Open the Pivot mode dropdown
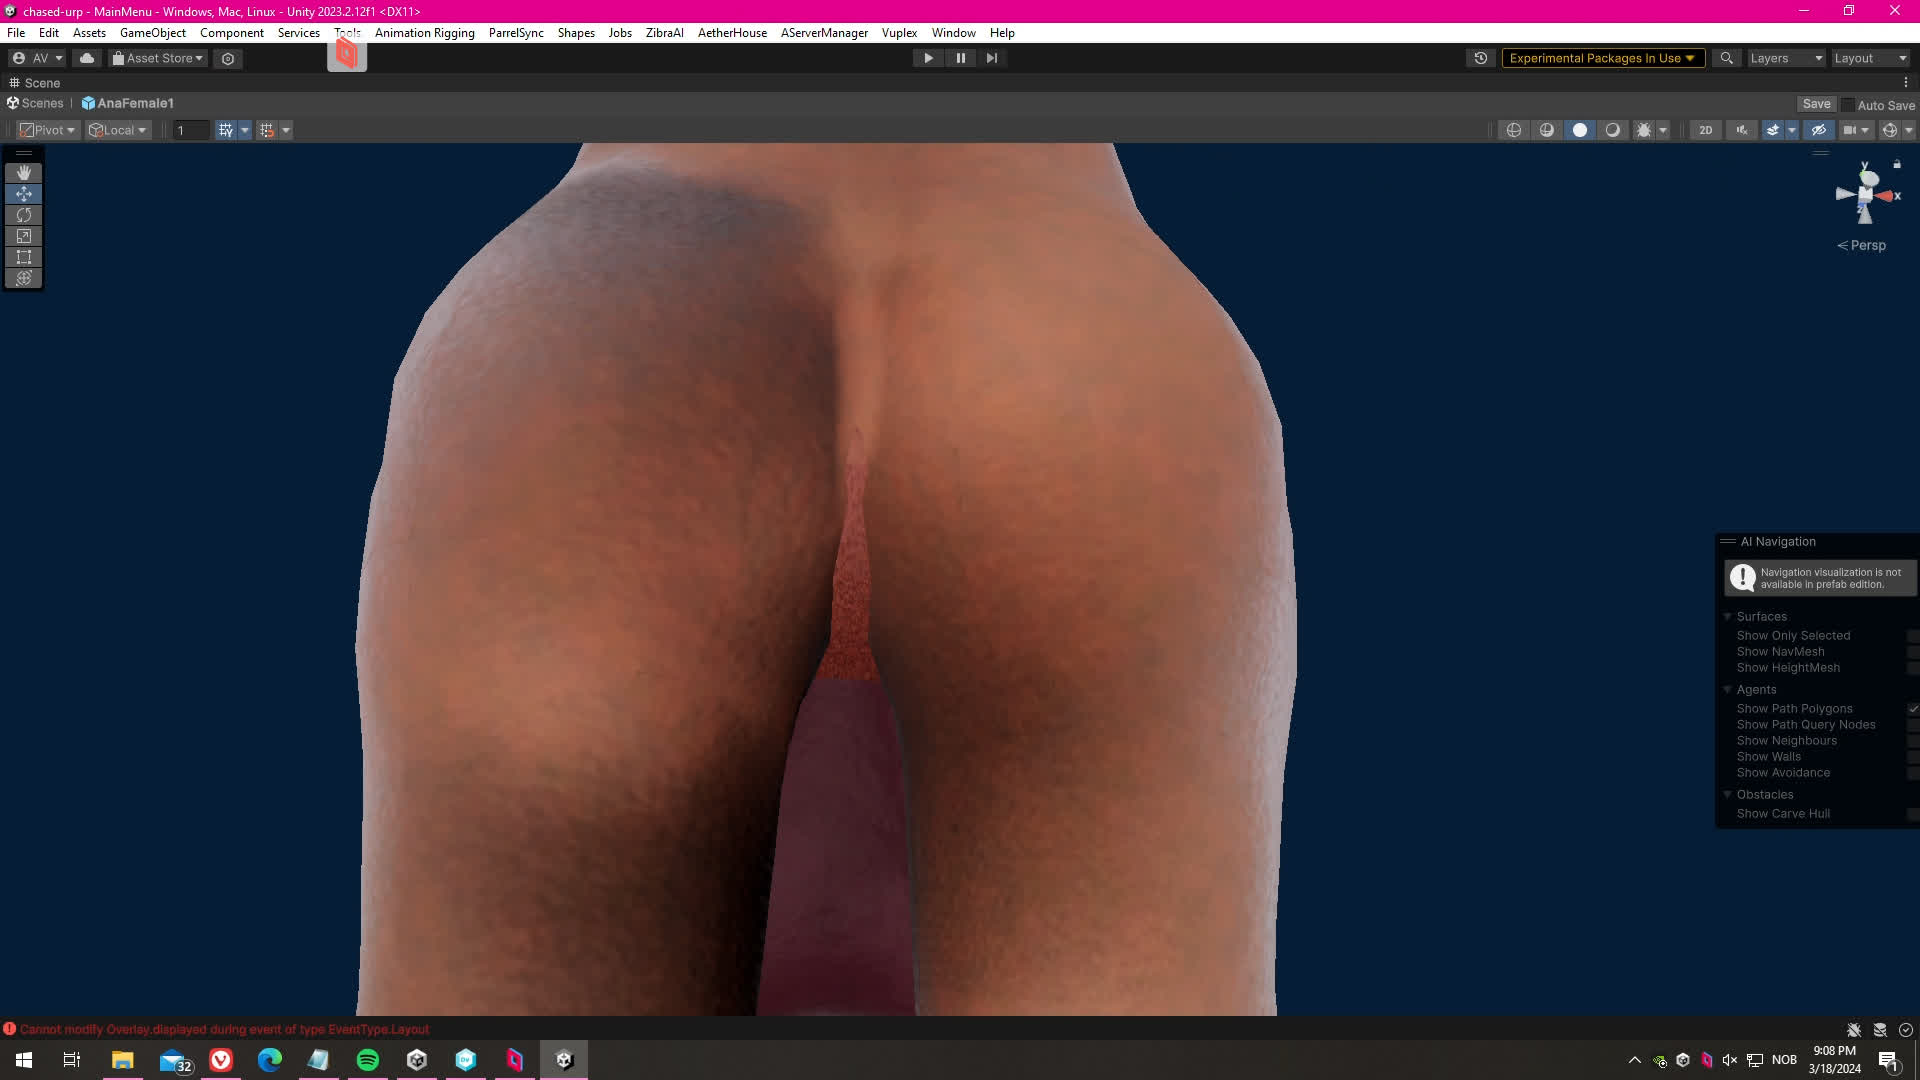This screenshot has height=1080, width=1920. 48,130
